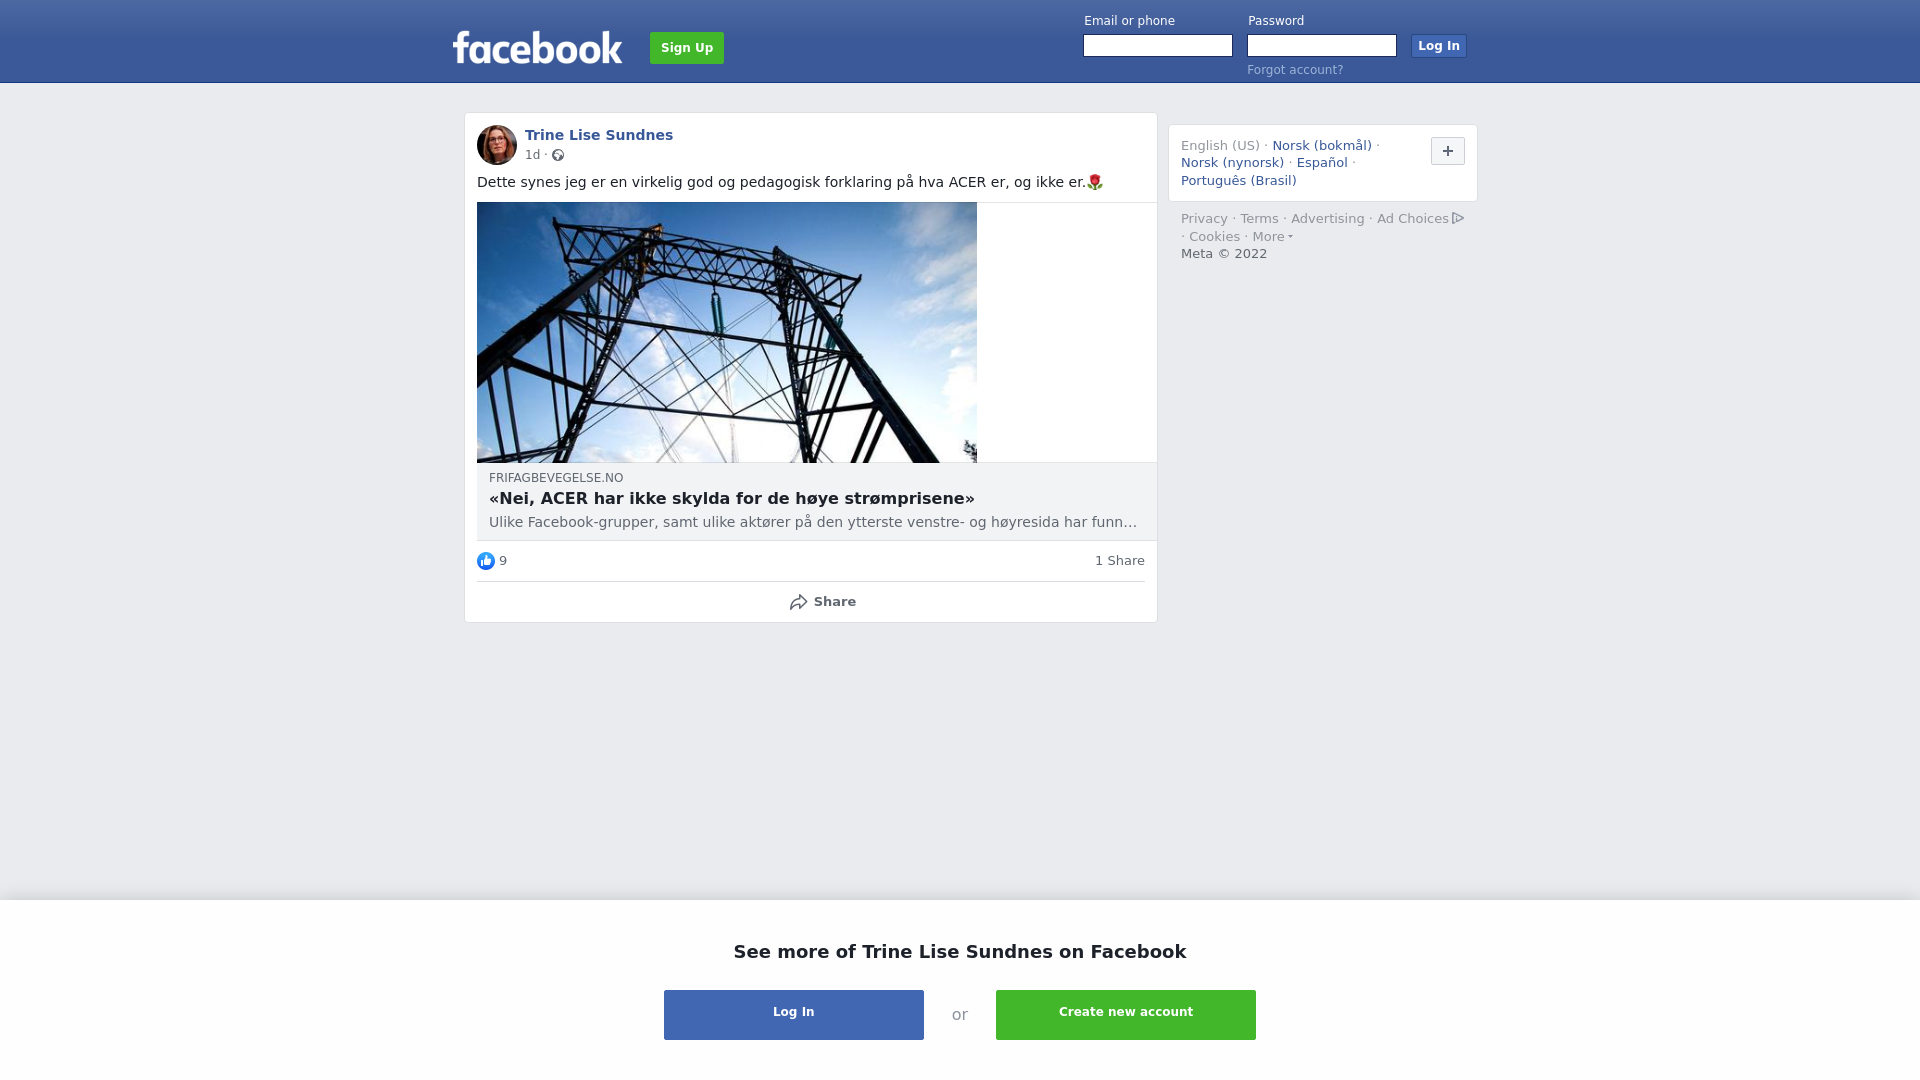Click the blue like reaction icon
This screenshot has height=1080, width=1920.
pyautogui.click(x=486, y=561)
